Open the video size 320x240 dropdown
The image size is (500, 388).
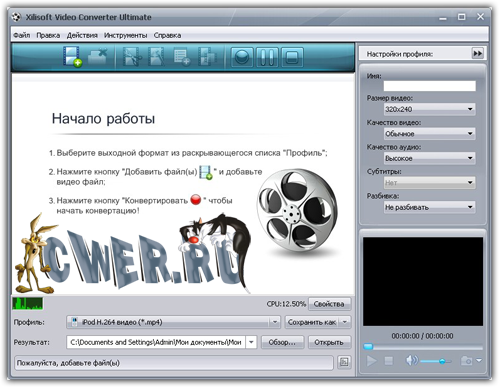[x=429, y=109]
